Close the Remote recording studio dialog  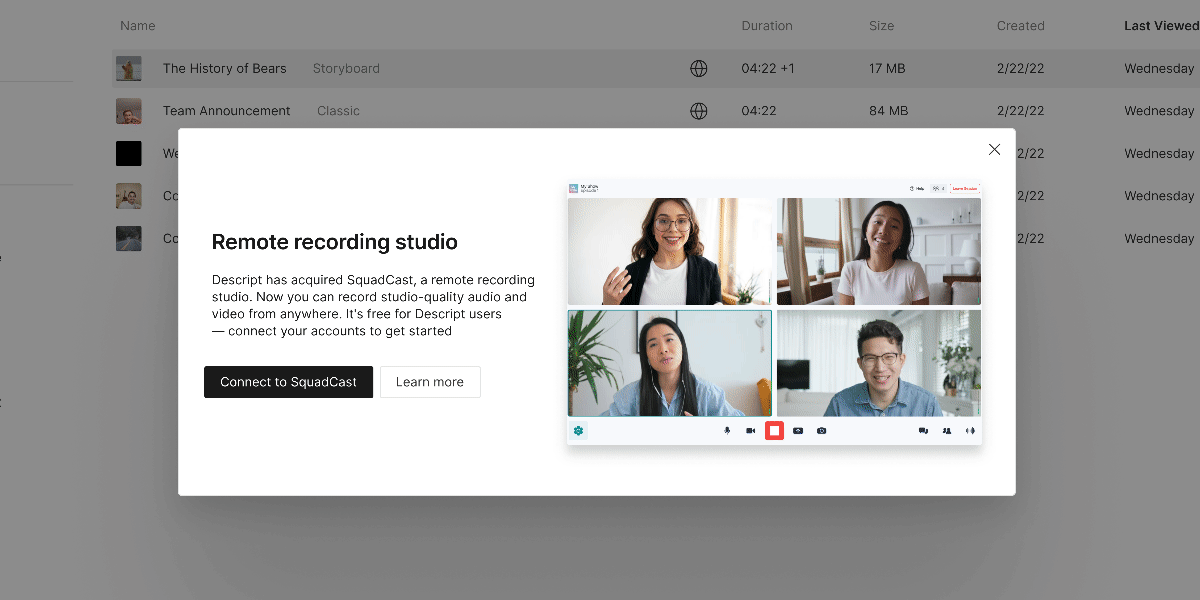tap(994, 149)
